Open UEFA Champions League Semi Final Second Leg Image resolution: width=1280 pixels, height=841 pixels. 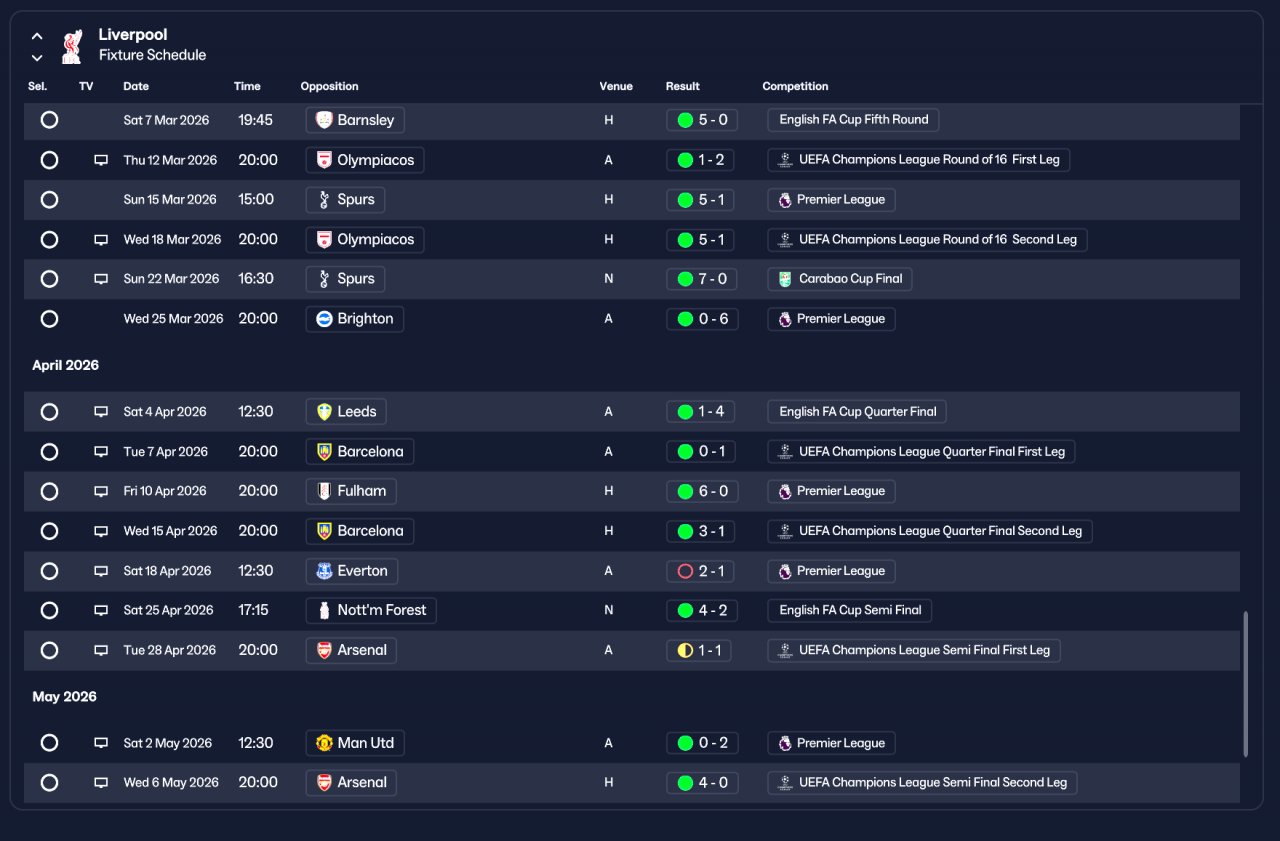[x=922, y=783]
